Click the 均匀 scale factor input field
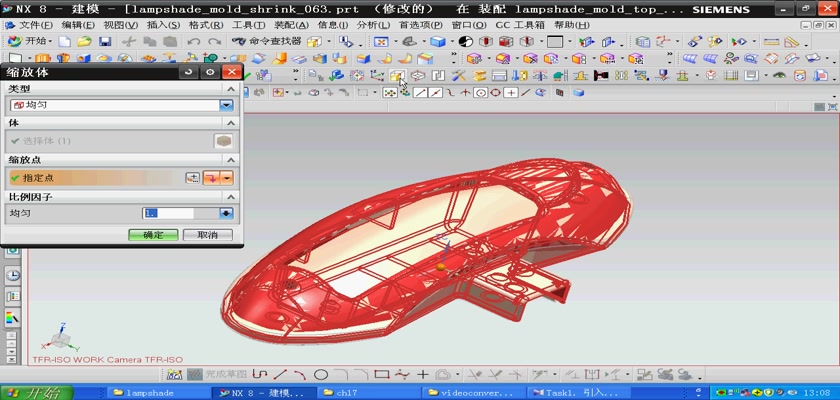Image resolution: width=840 pixels, height=400 pixels. click(168, 213)
